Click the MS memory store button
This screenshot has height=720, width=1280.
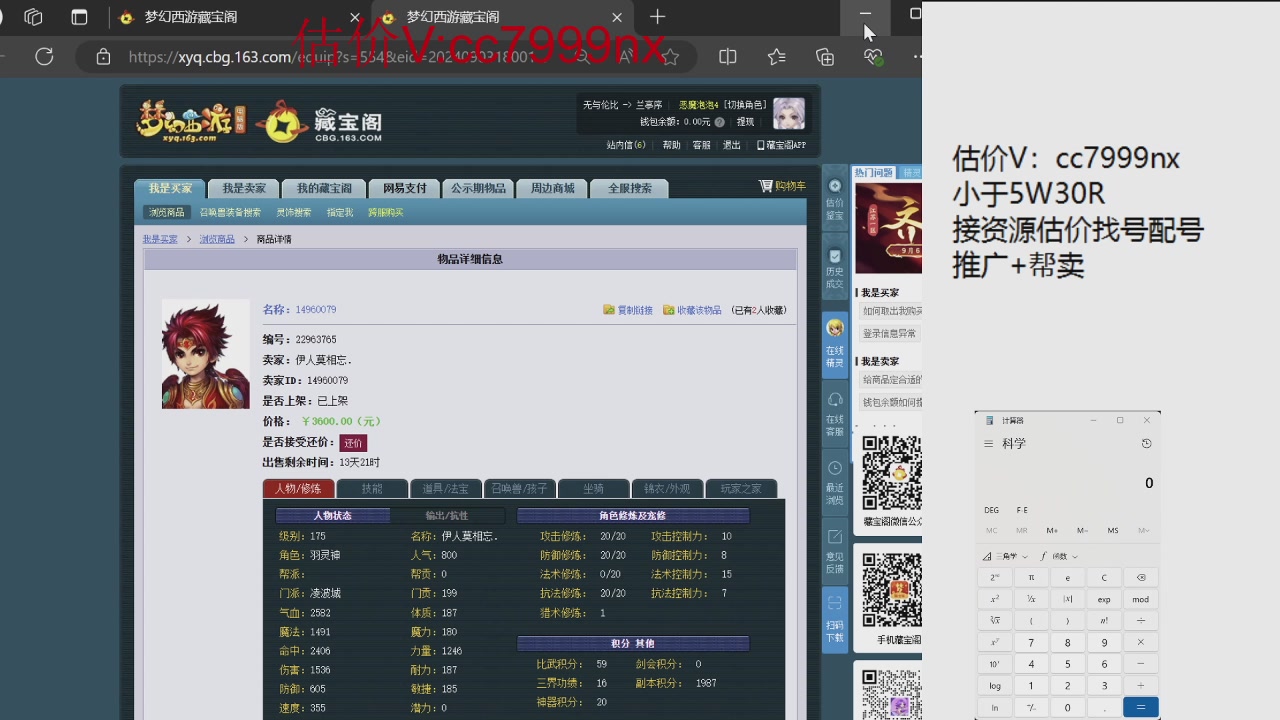pos(1113,531)
